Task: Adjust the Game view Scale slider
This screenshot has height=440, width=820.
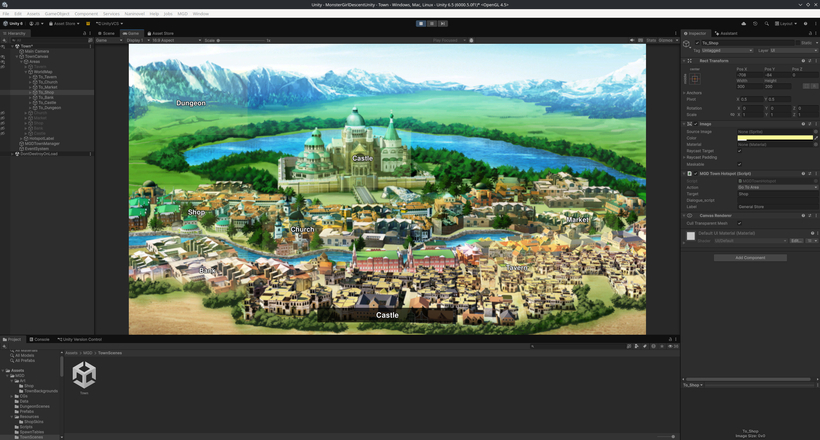Action: (x=243, y=40)
